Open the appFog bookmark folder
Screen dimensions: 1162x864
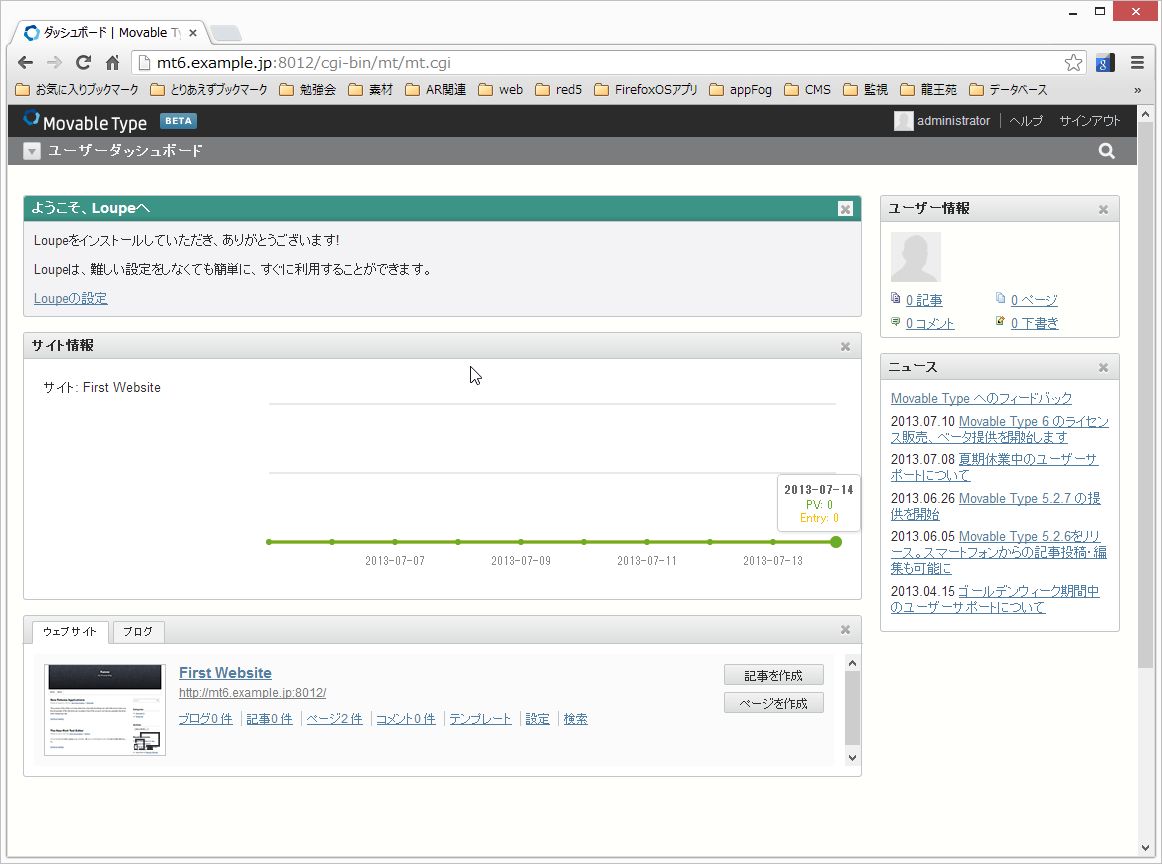click(740, 90)
